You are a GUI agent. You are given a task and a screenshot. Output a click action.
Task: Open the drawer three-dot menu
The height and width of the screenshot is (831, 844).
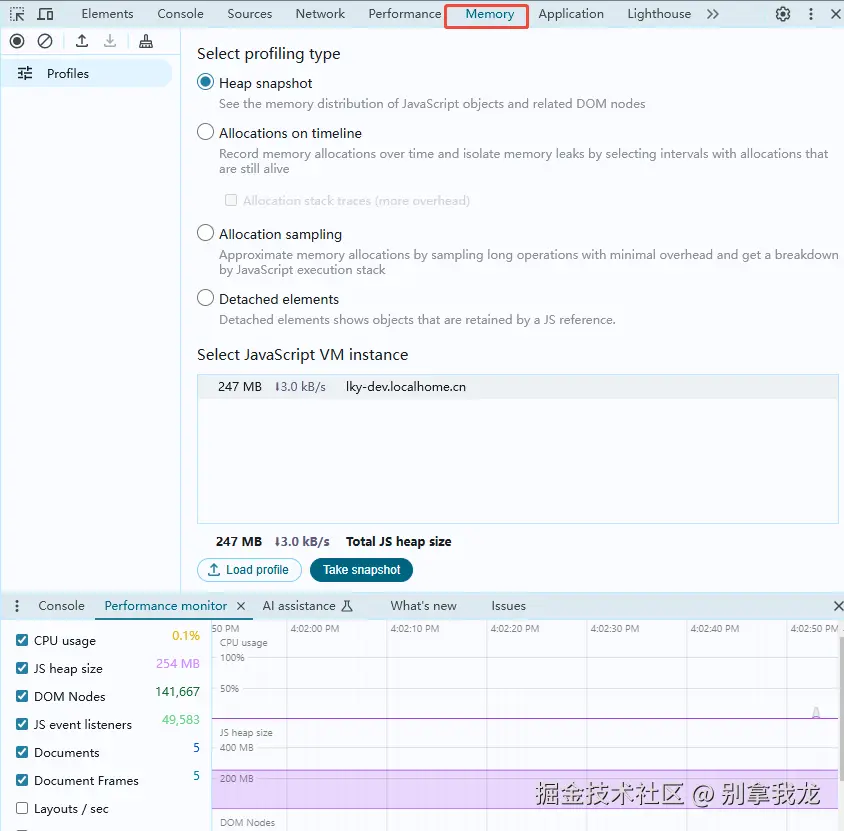point(17,606)
